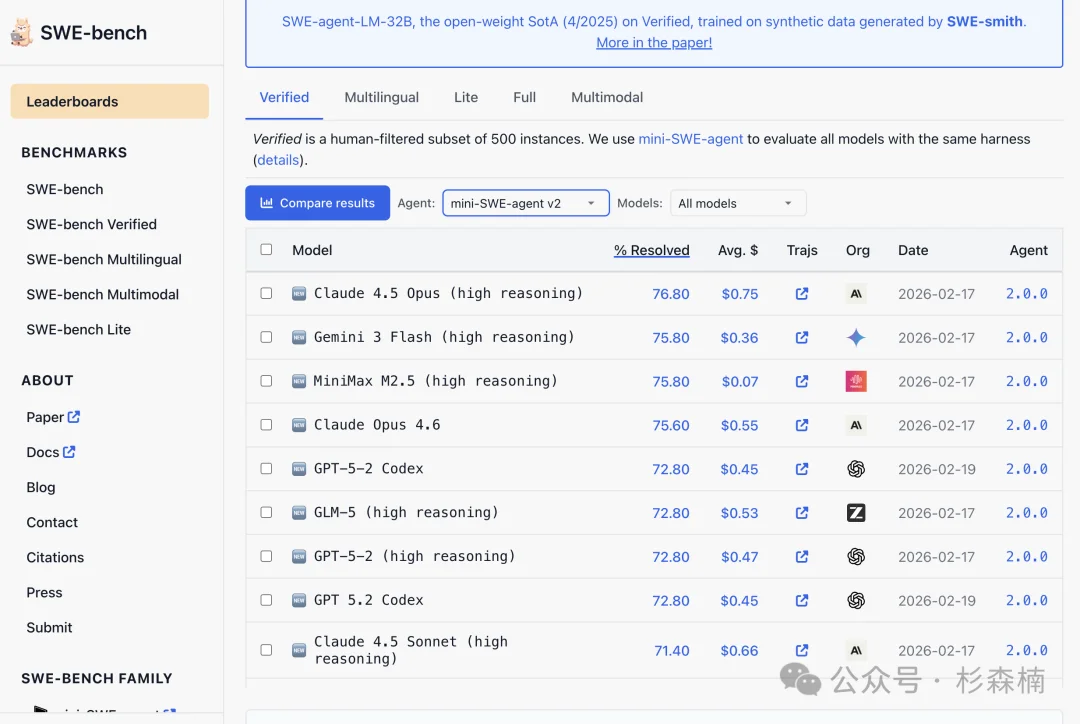1080x724 pixels.
Task: Expand the All models dropdown
Action: [x=738, y=203]
